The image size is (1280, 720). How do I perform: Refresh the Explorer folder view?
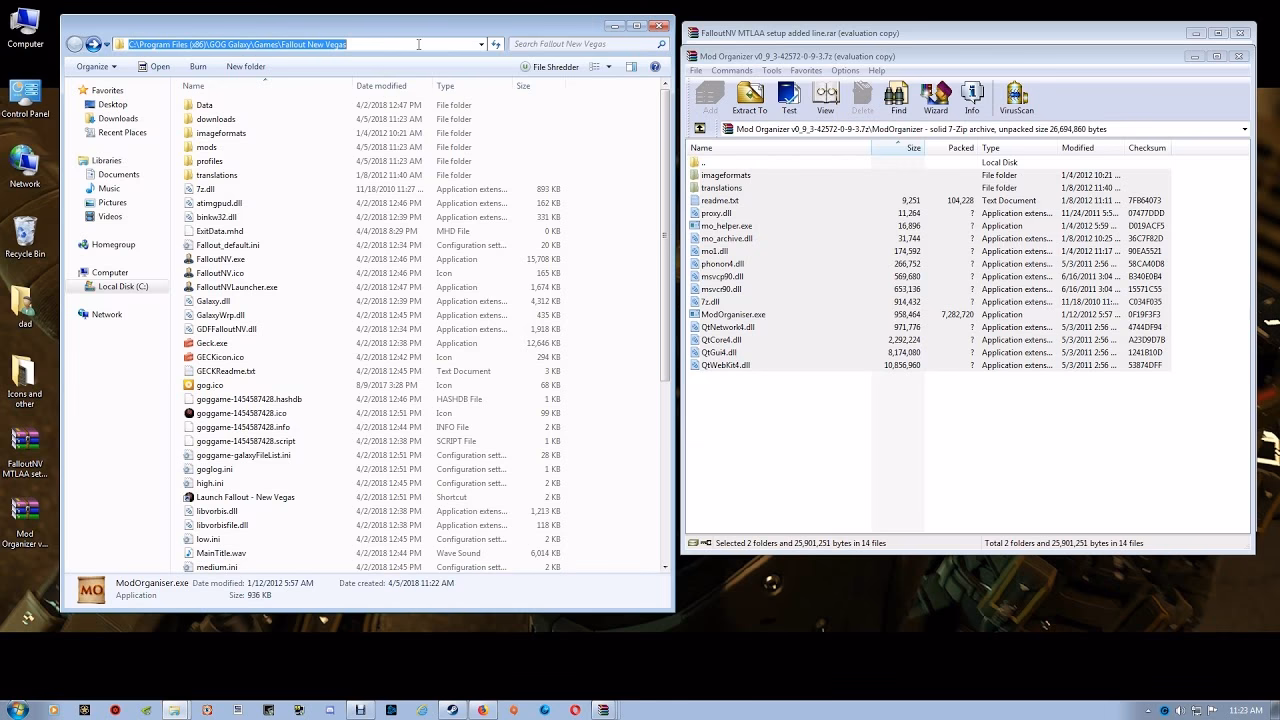(496, 44)
